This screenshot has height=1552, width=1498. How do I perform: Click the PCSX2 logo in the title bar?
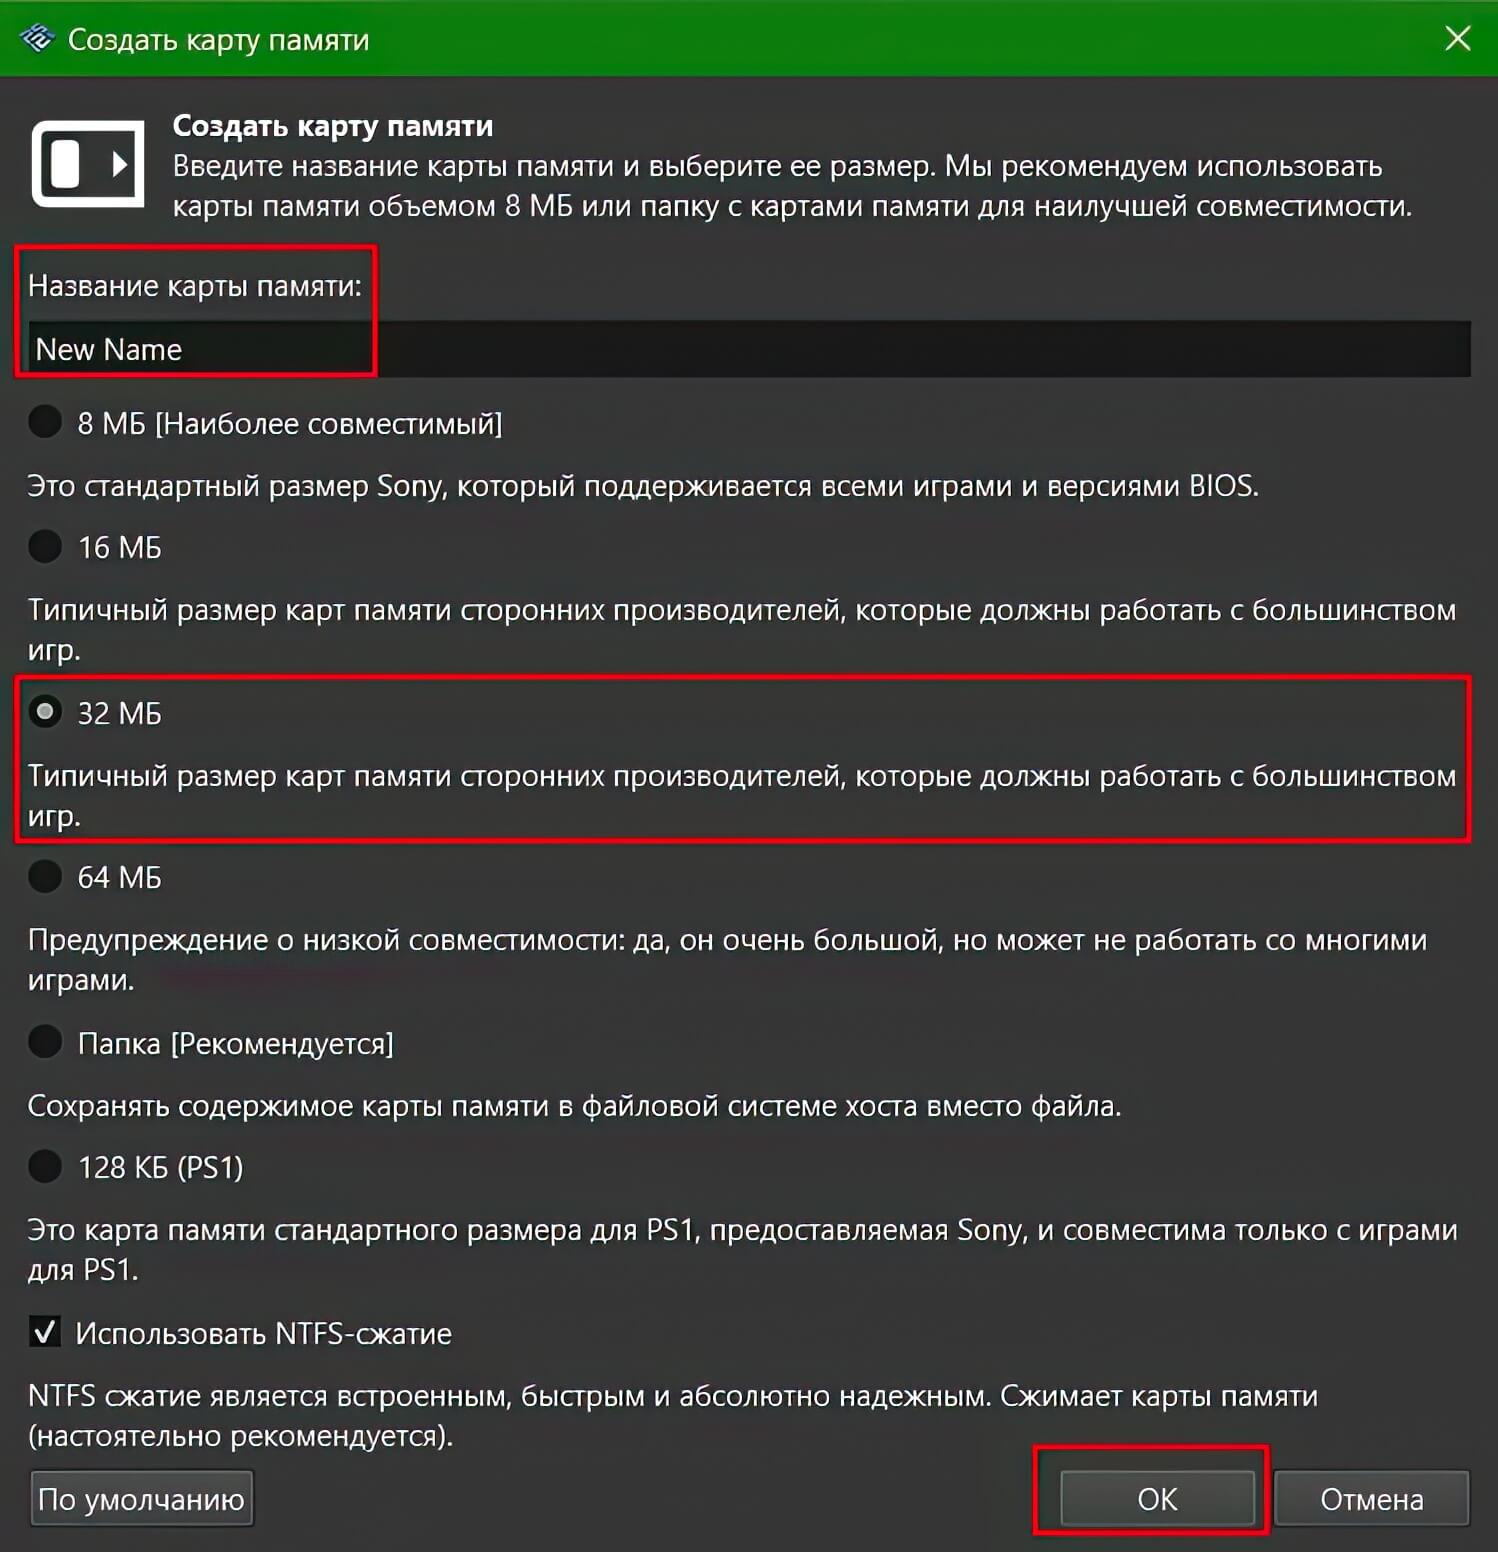point(34,38)
